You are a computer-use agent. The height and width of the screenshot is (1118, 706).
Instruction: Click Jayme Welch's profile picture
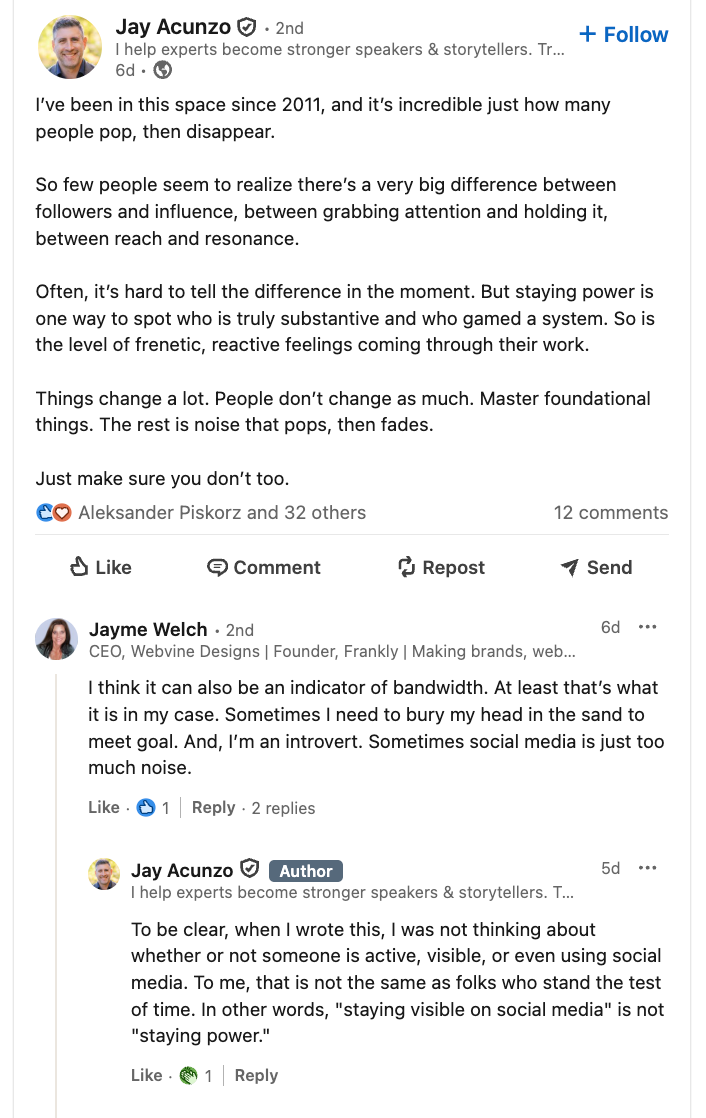pyautogui.click(x=57, y=639)
